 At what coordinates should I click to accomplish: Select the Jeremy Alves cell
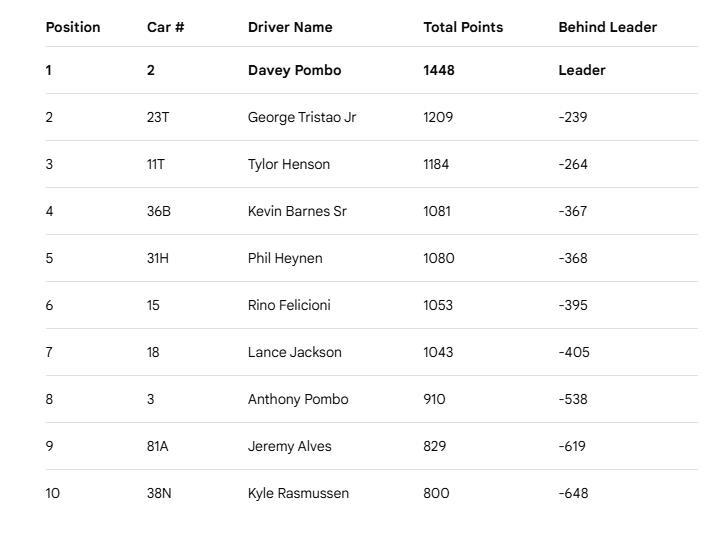click(x=289, y=446)
